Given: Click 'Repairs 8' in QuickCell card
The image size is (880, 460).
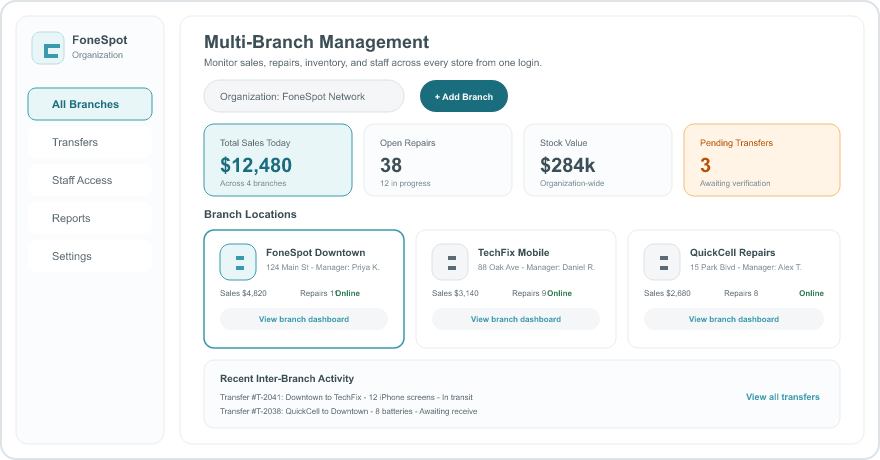Looking at the screenshot, I should click(x=741, y=293).
